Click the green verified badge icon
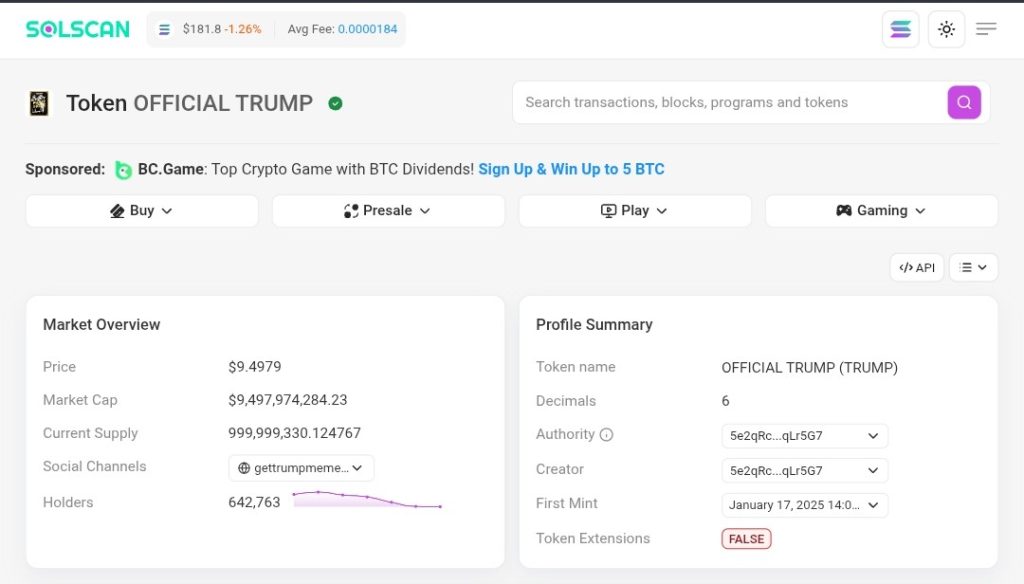 [x=335, y=103]
